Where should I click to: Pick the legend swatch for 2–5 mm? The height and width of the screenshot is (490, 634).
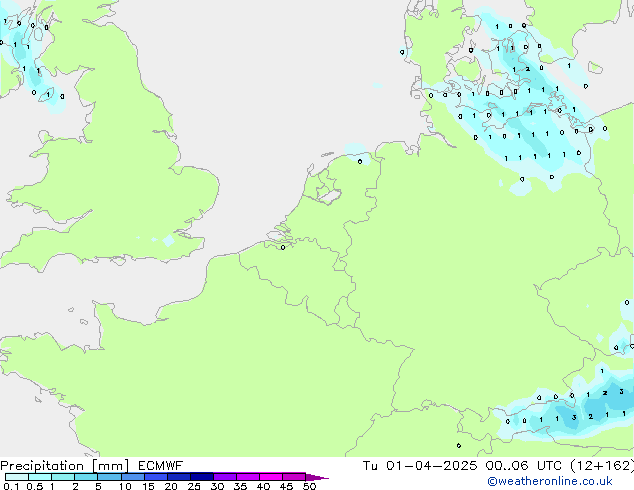pyautogui.click(x=86, y=477)
